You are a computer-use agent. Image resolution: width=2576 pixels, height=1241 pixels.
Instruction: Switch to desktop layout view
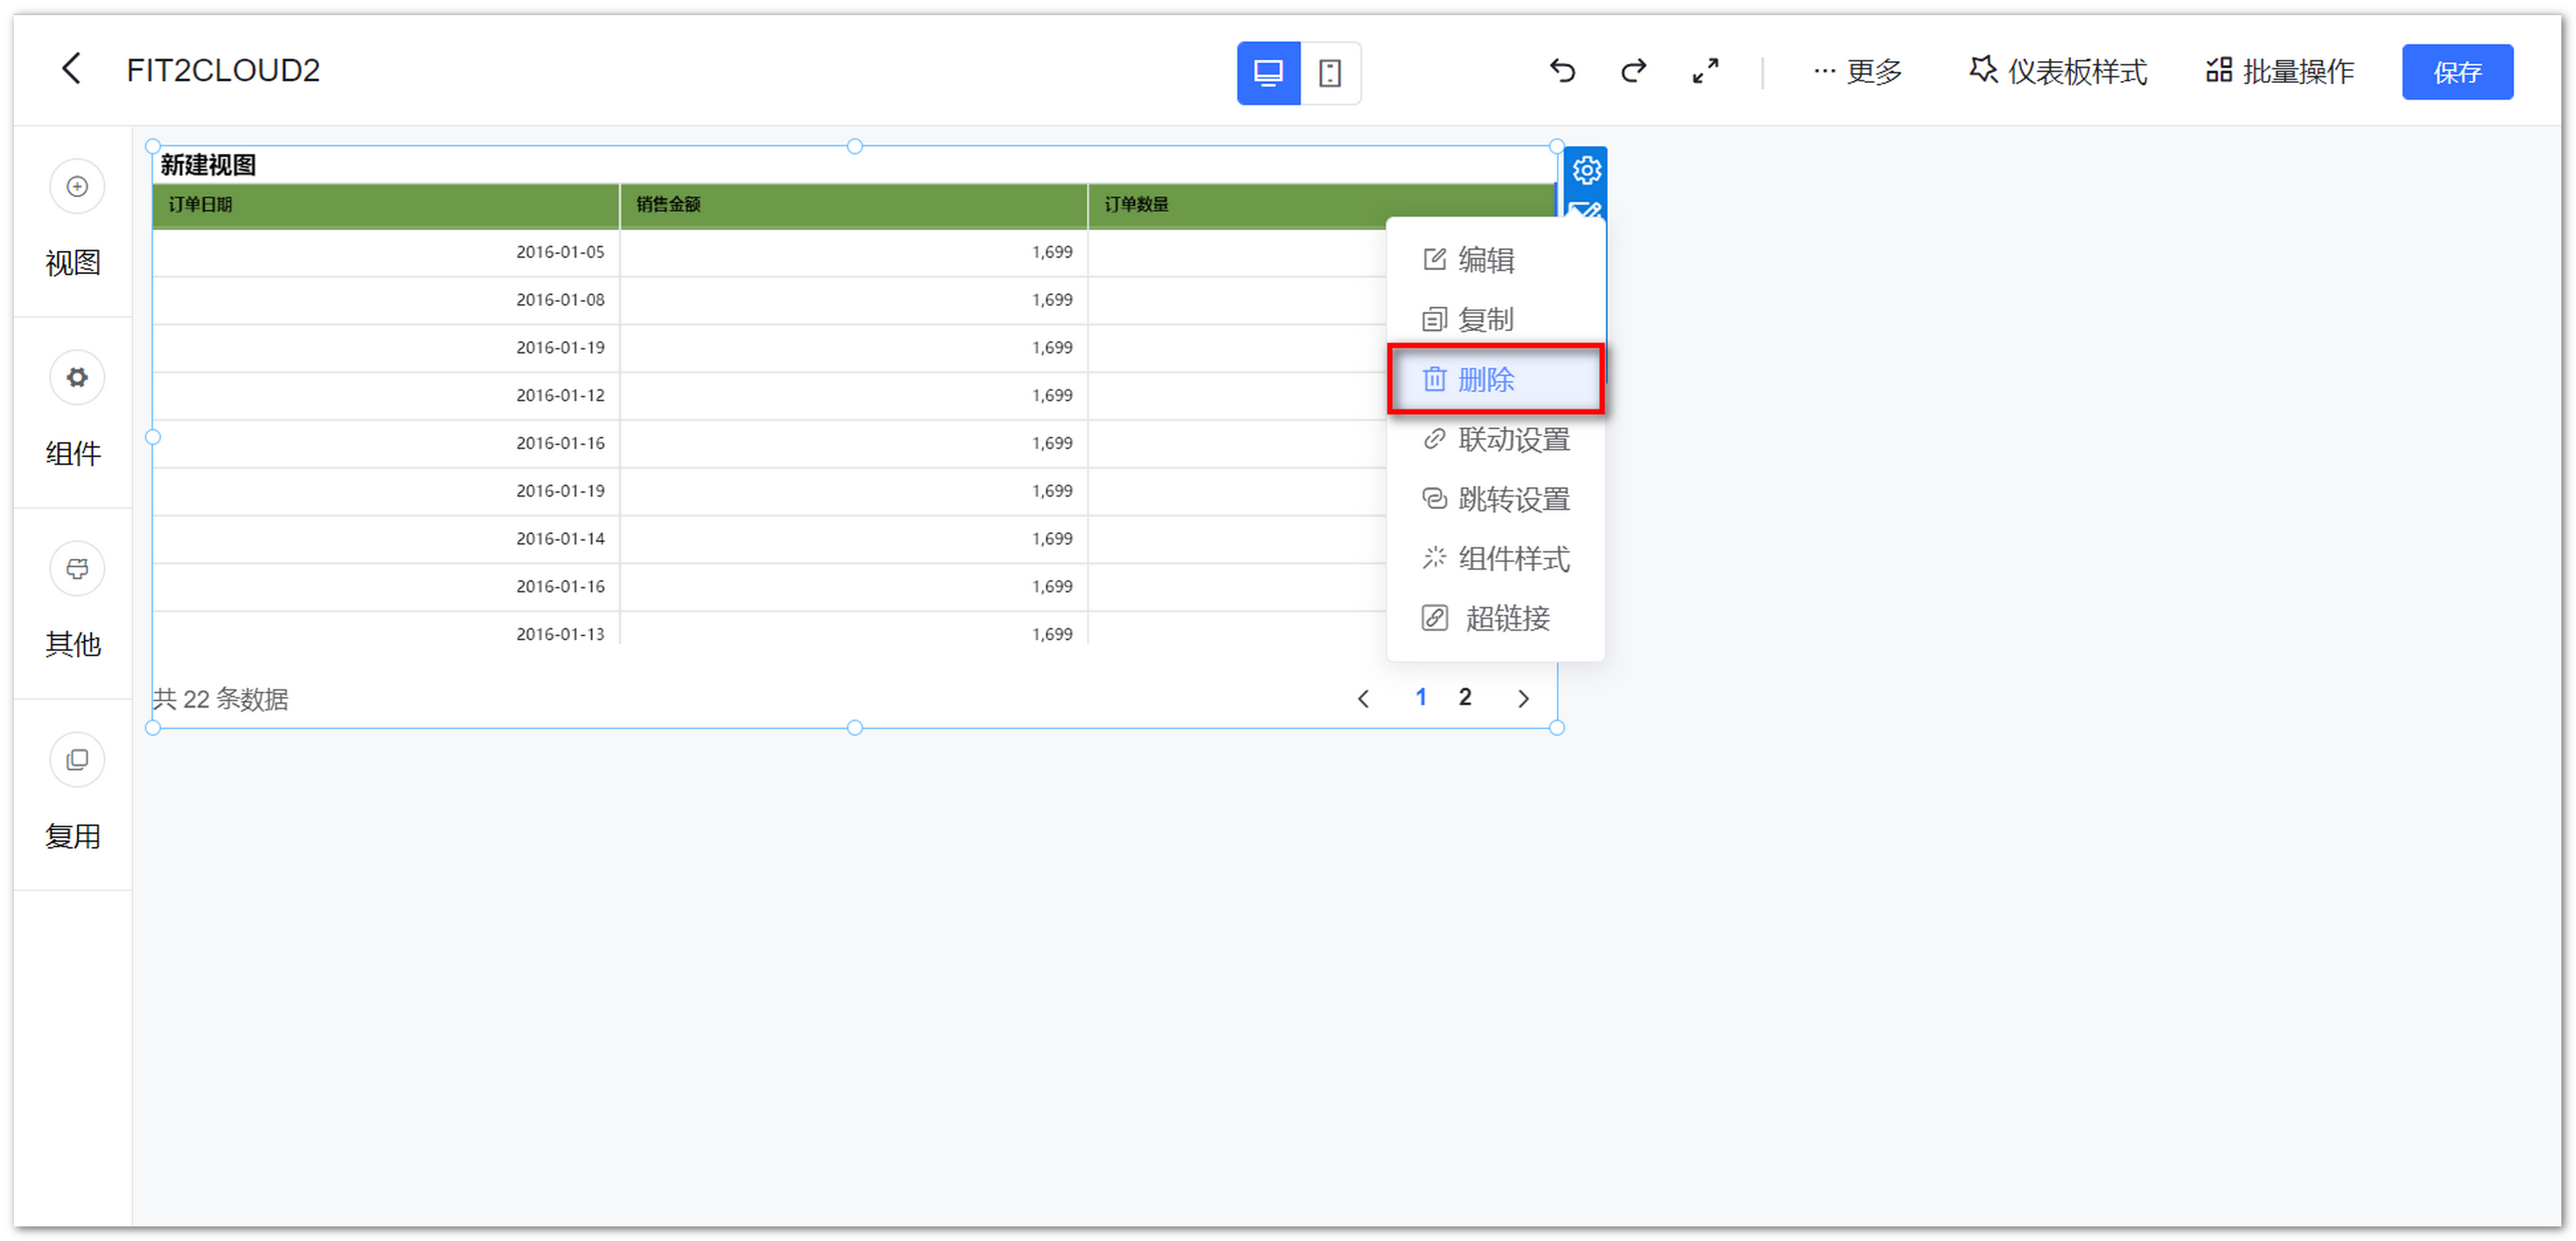1268,72
